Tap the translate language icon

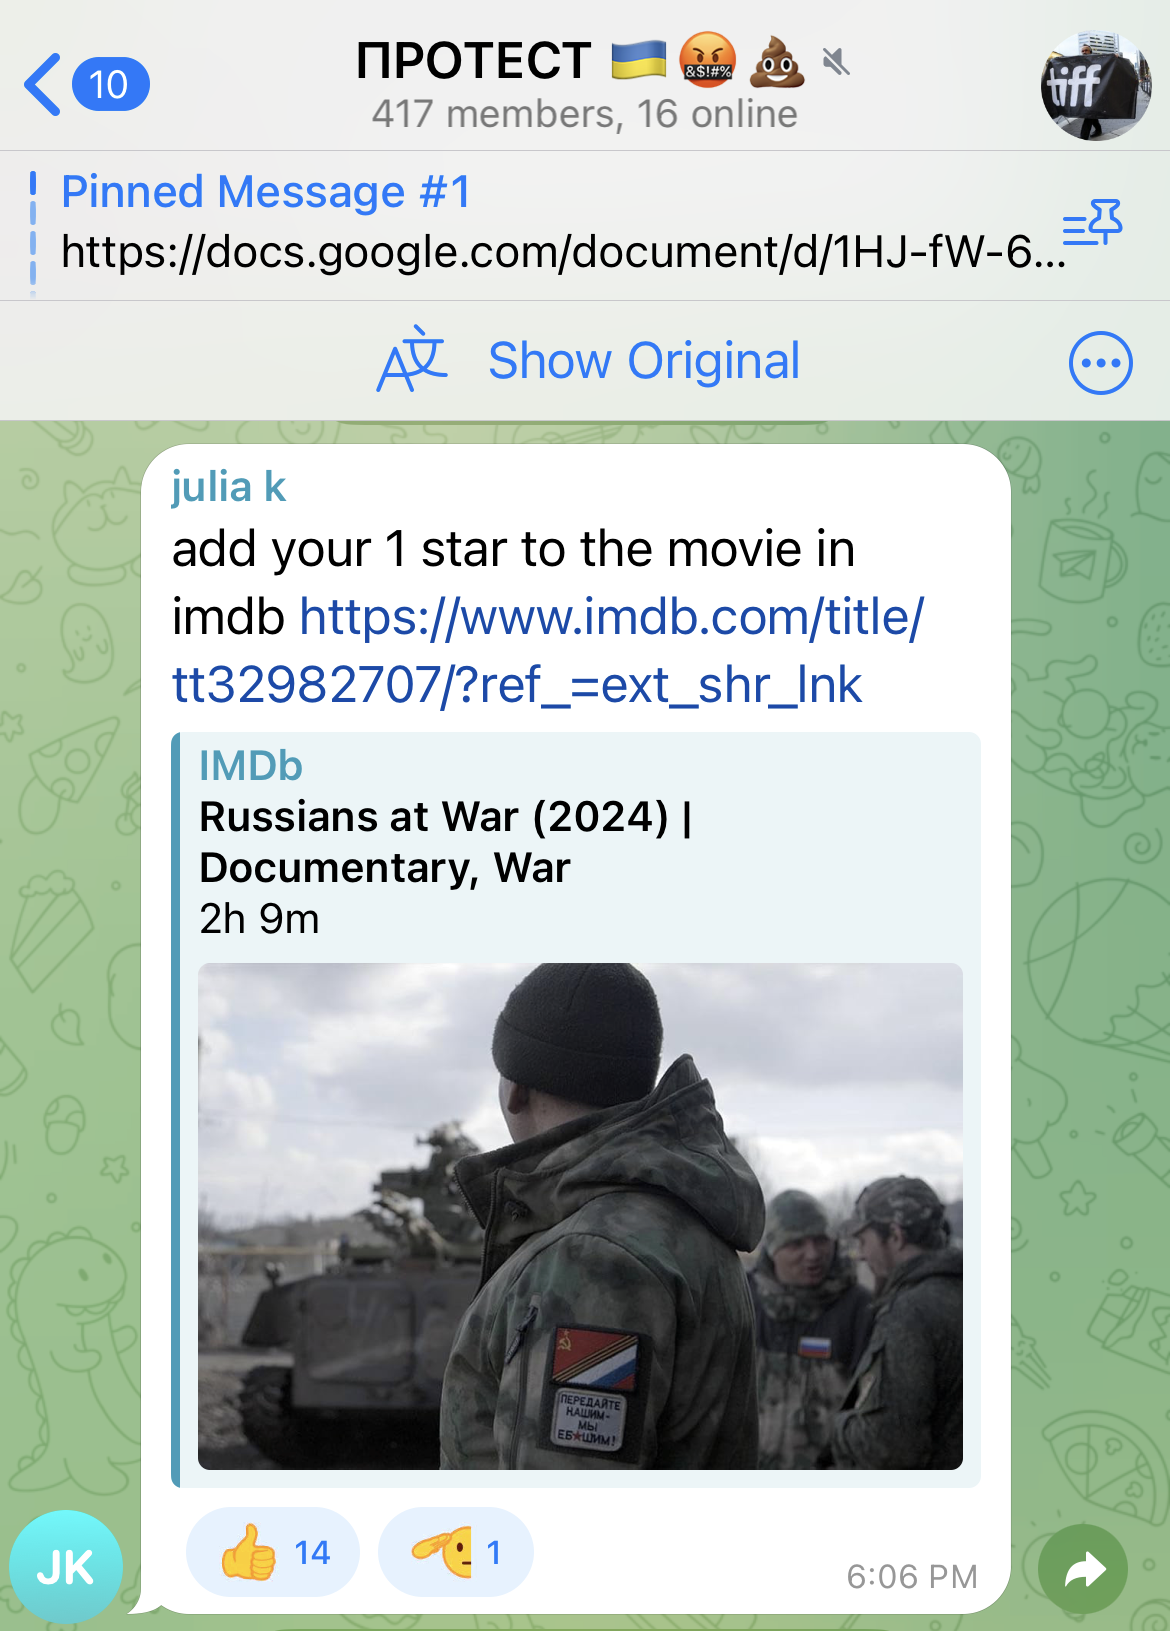point(412,360)
